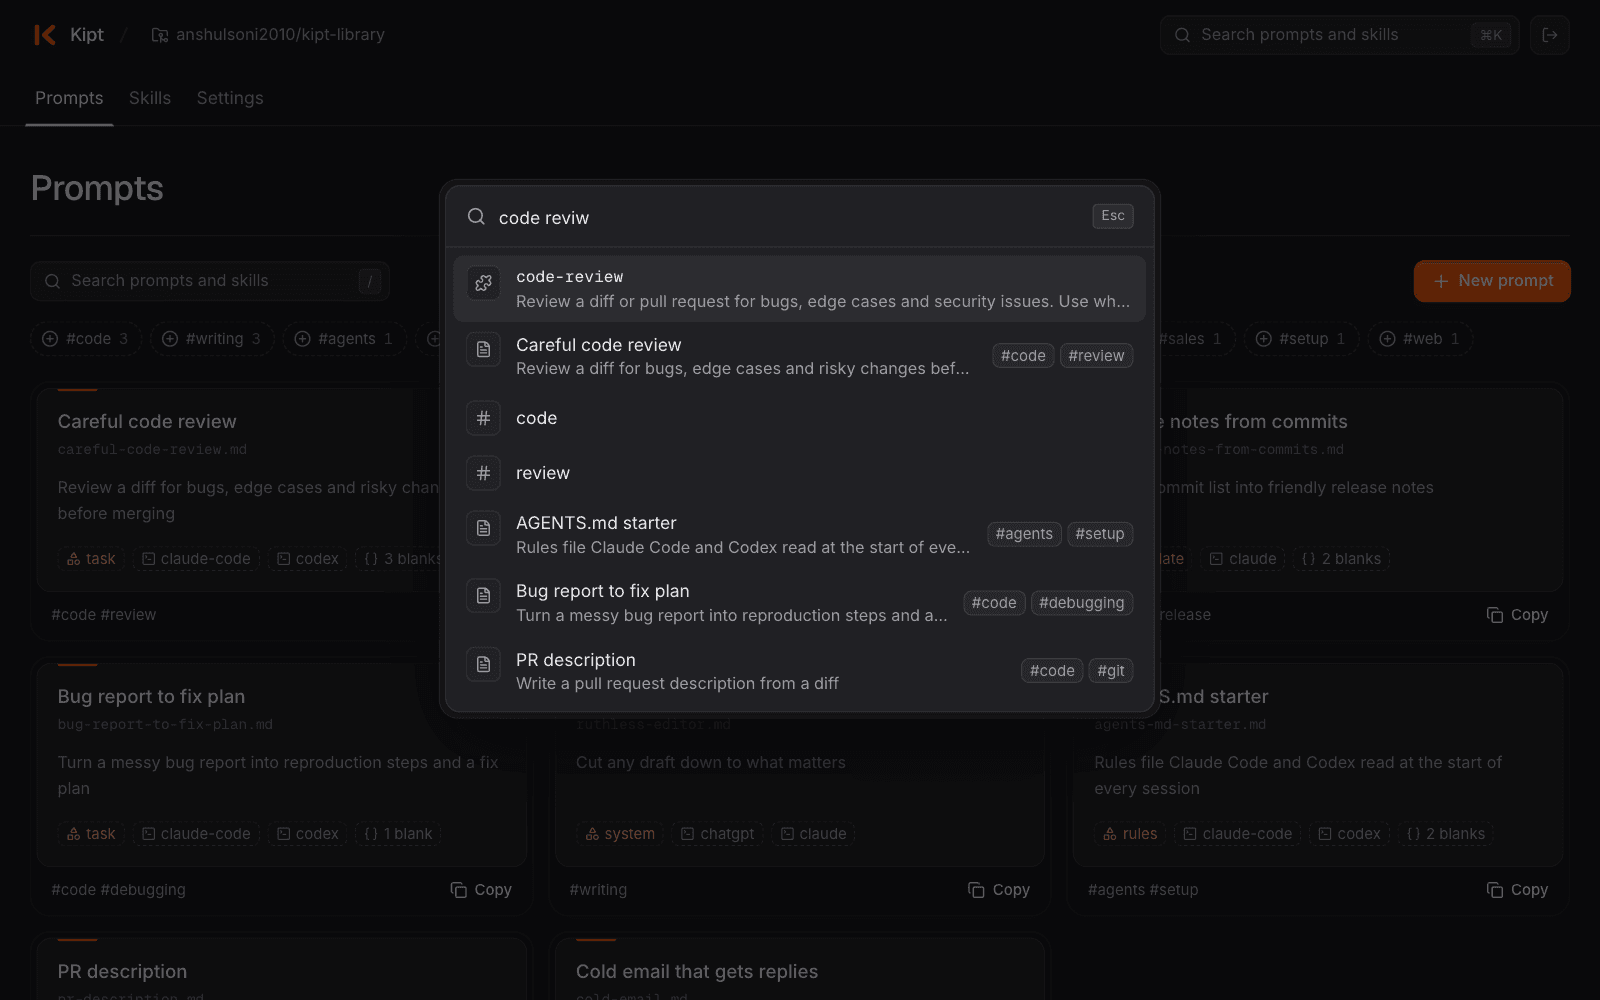1600x1000 pixels.
Task: Open the PR description card in the grid
Action: pos(122,972)
